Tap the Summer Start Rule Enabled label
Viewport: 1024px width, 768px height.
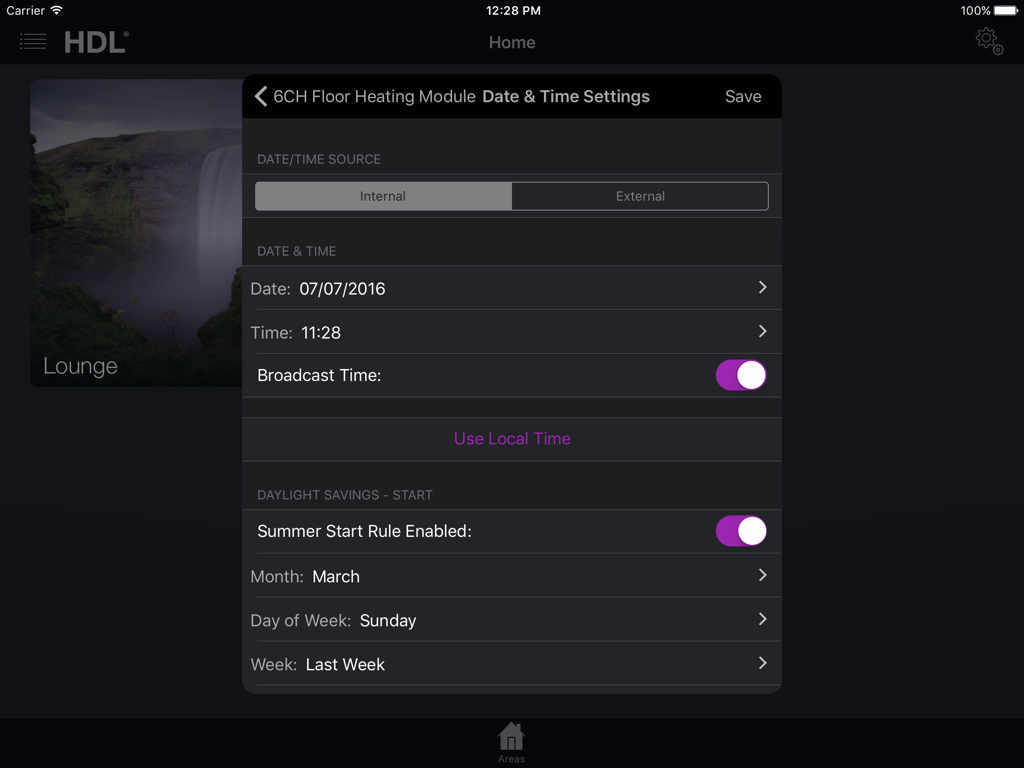[364, 531]
